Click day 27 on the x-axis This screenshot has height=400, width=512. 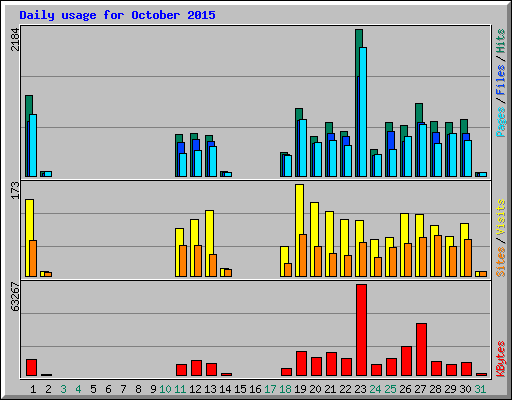(420, 389)
